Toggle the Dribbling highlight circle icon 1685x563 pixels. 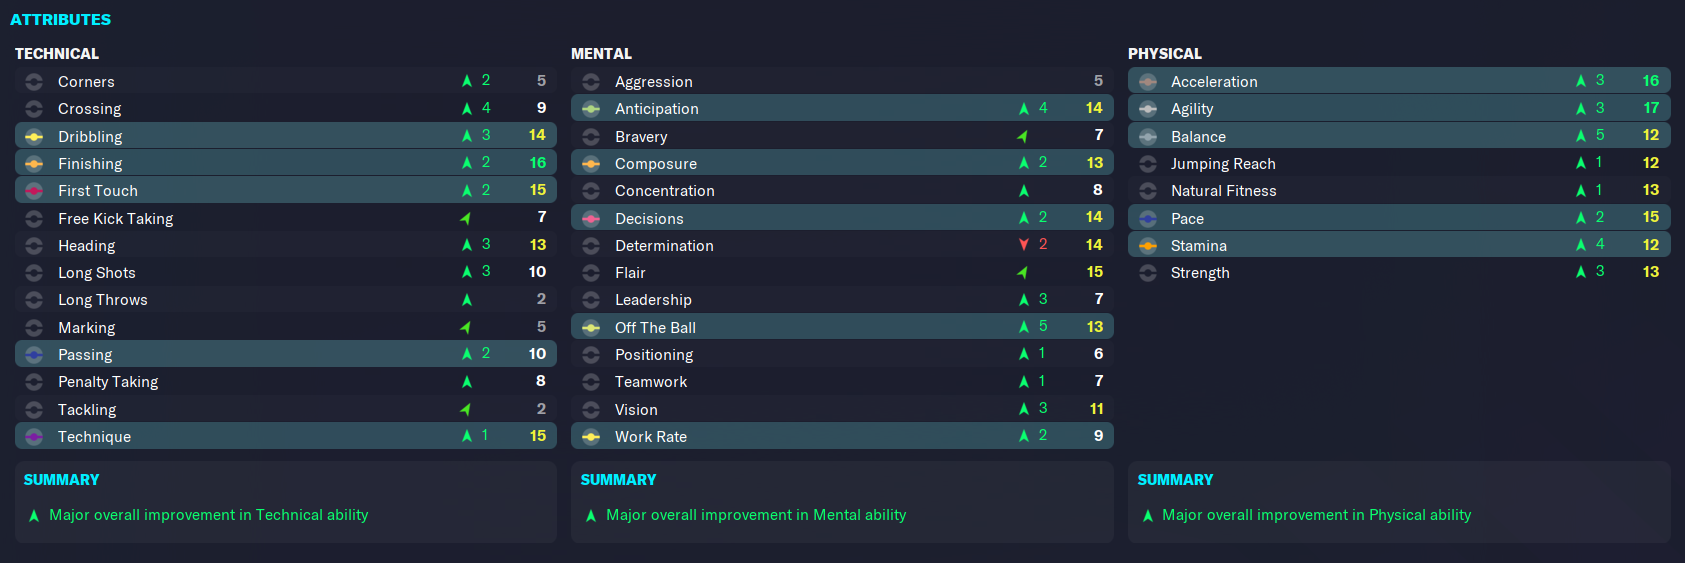pos(34,136)
